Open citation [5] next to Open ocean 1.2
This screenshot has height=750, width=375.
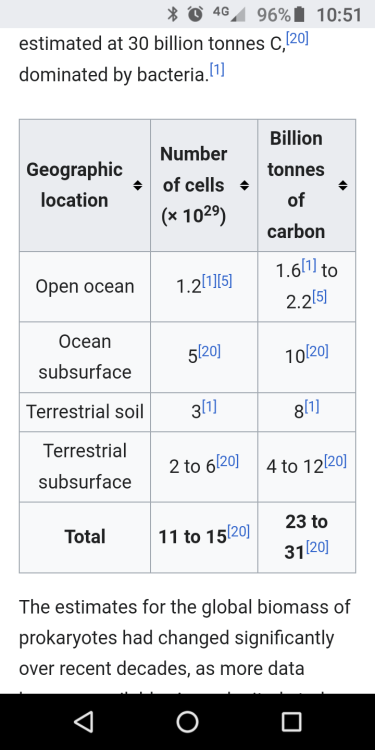click(224, 281)
